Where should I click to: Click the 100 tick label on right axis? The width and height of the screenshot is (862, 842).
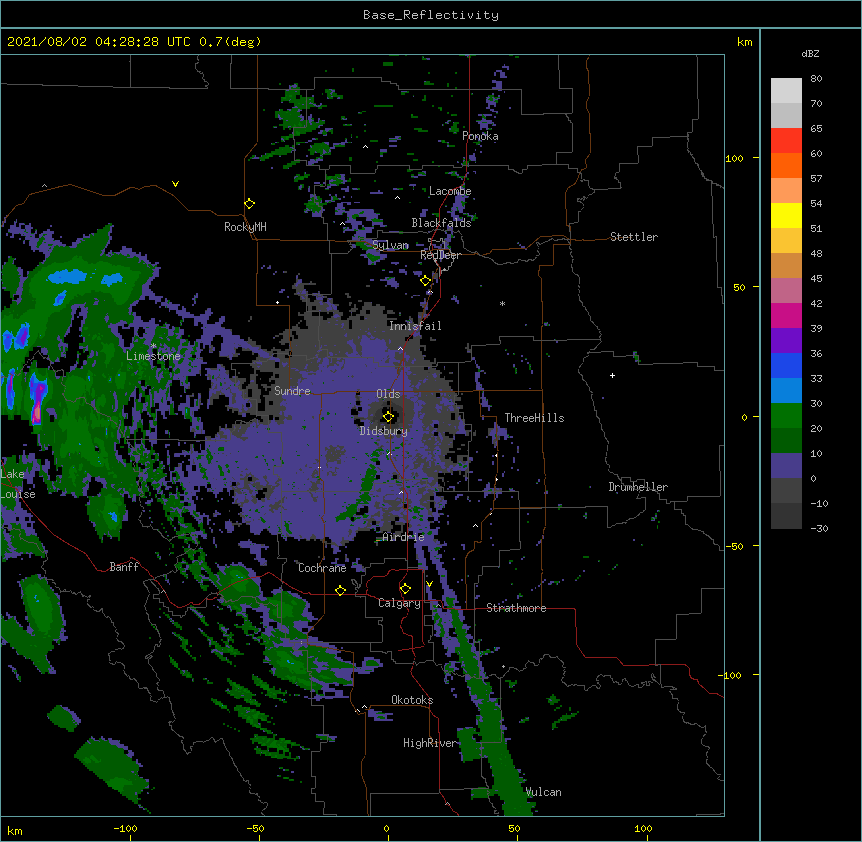click(735, 159)
